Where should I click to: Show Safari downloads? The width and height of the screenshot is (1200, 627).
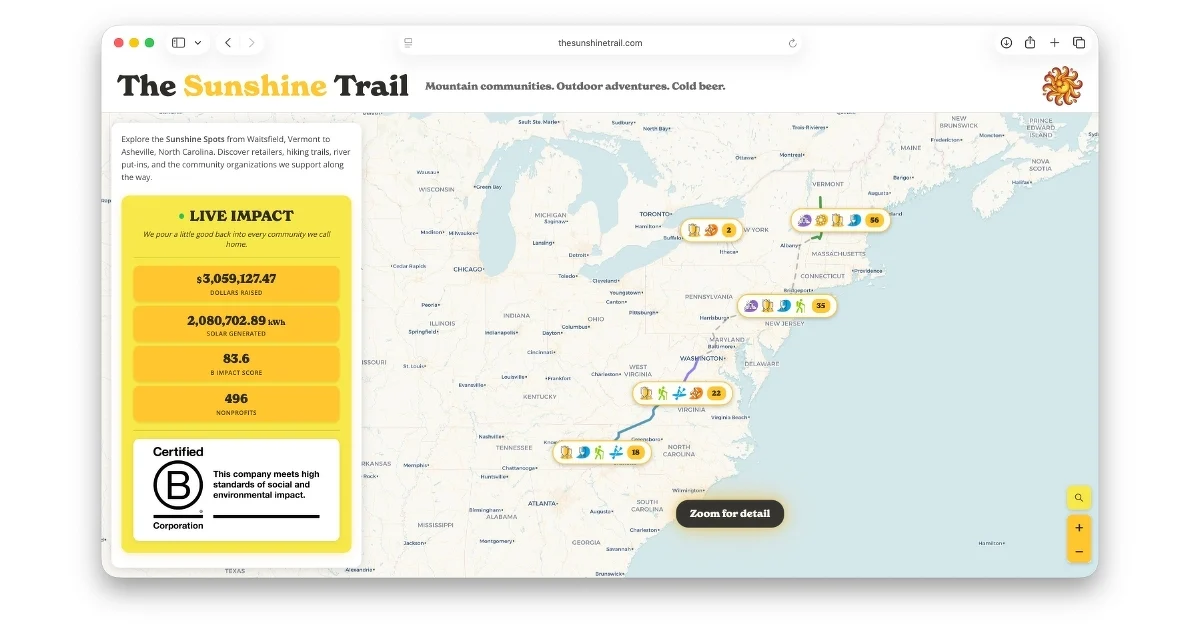[x=1006, y=43]
